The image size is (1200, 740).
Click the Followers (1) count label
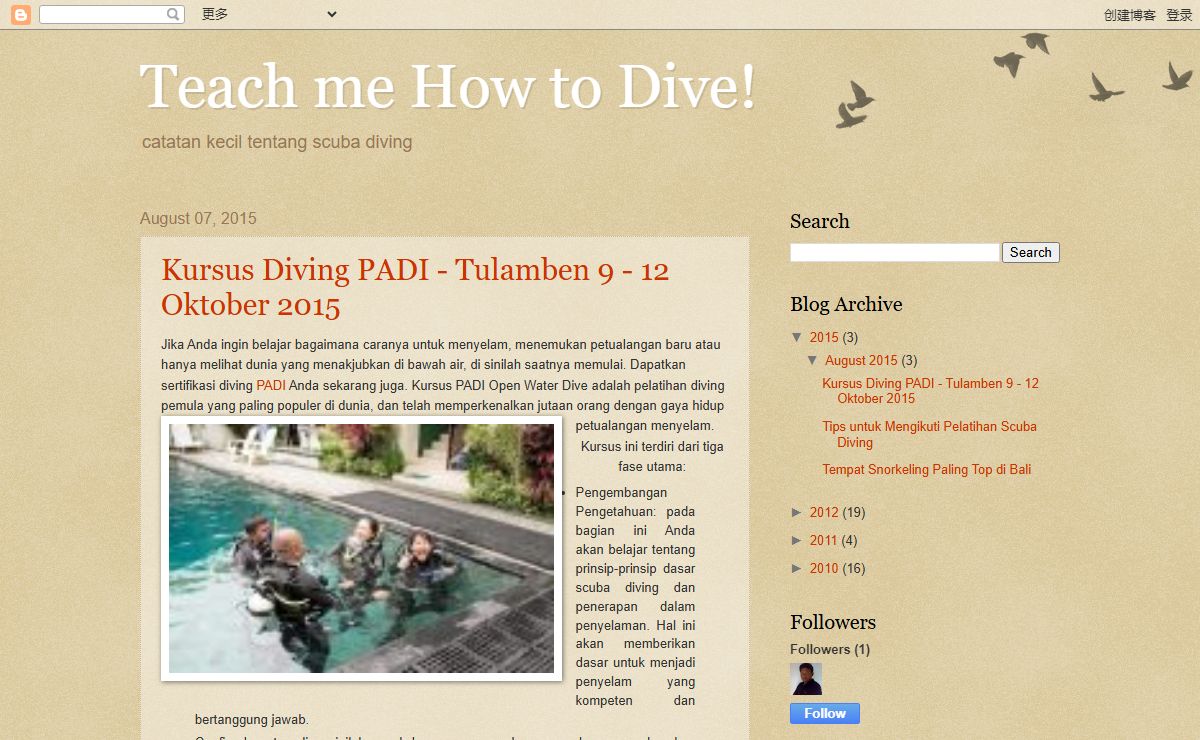pos(830,649)
